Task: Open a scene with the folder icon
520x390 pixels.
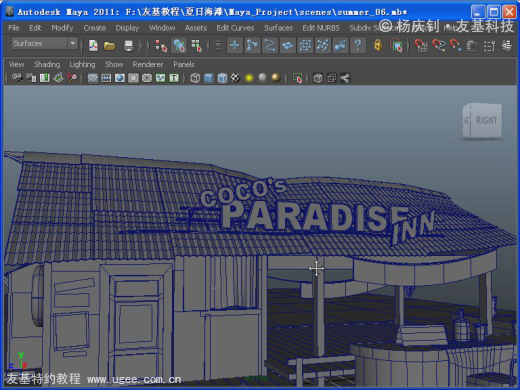Action: click(x=109, y=45)
